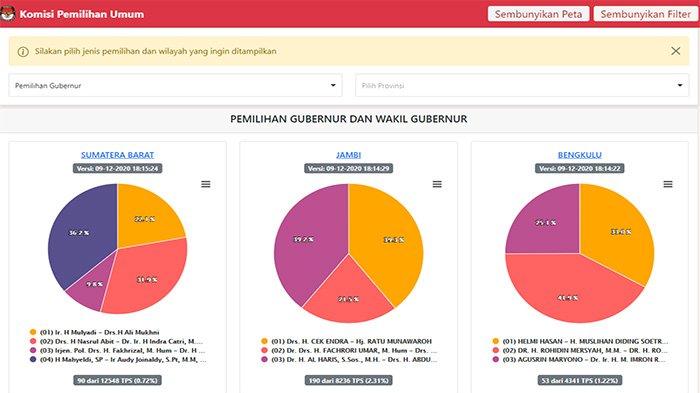Open the JAMBI province link
This screenshot has width=700, height=393.
[348, 155]
